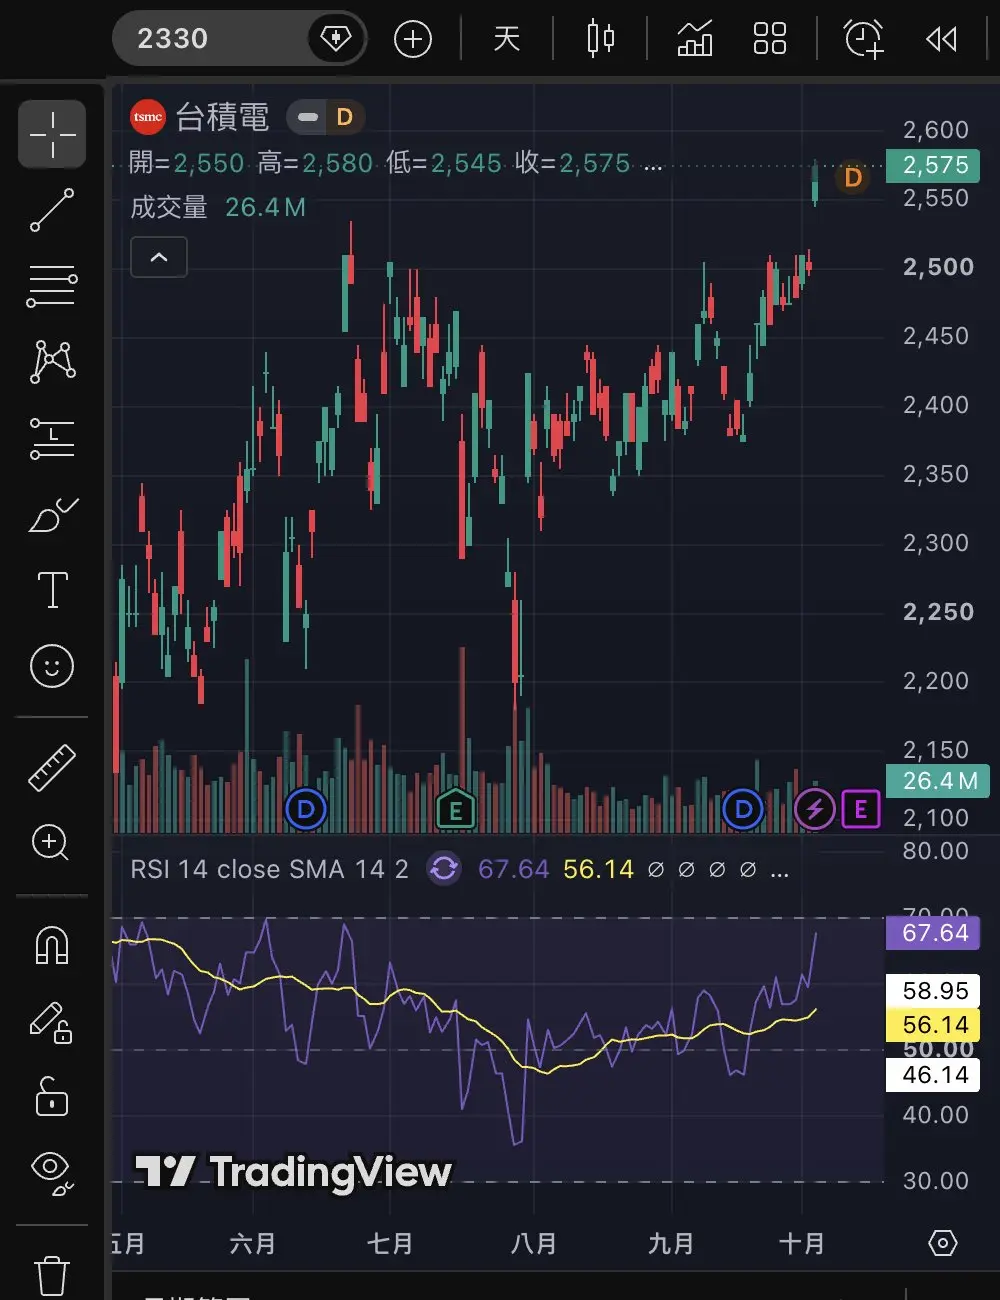Select the ruler measure tool
The image size is (1000, 1300).
(x=52, y=768)
